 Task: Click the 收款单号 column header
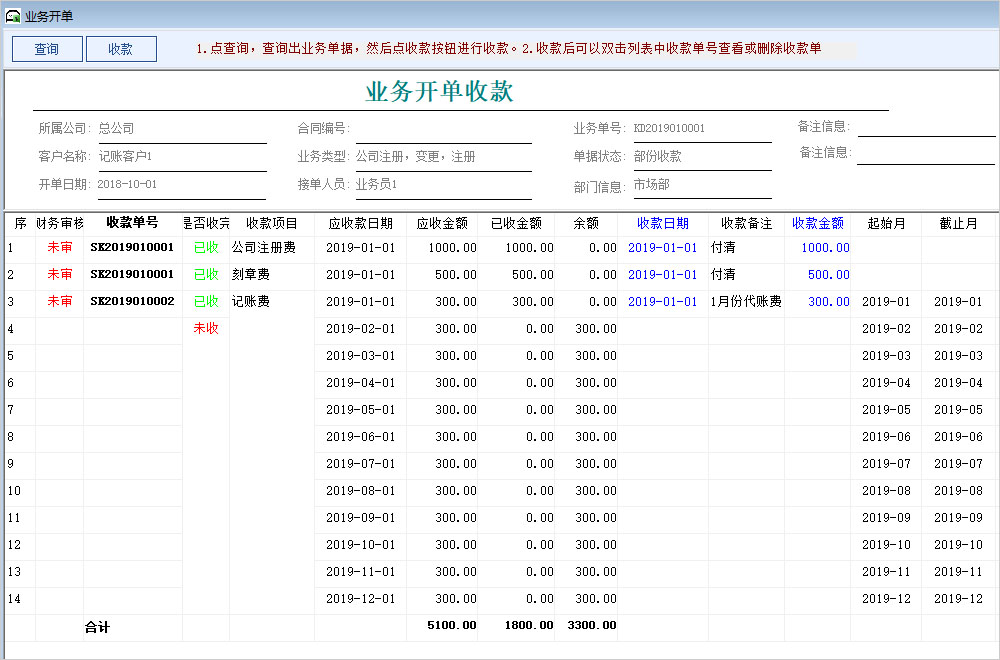[x=132, y=223]
